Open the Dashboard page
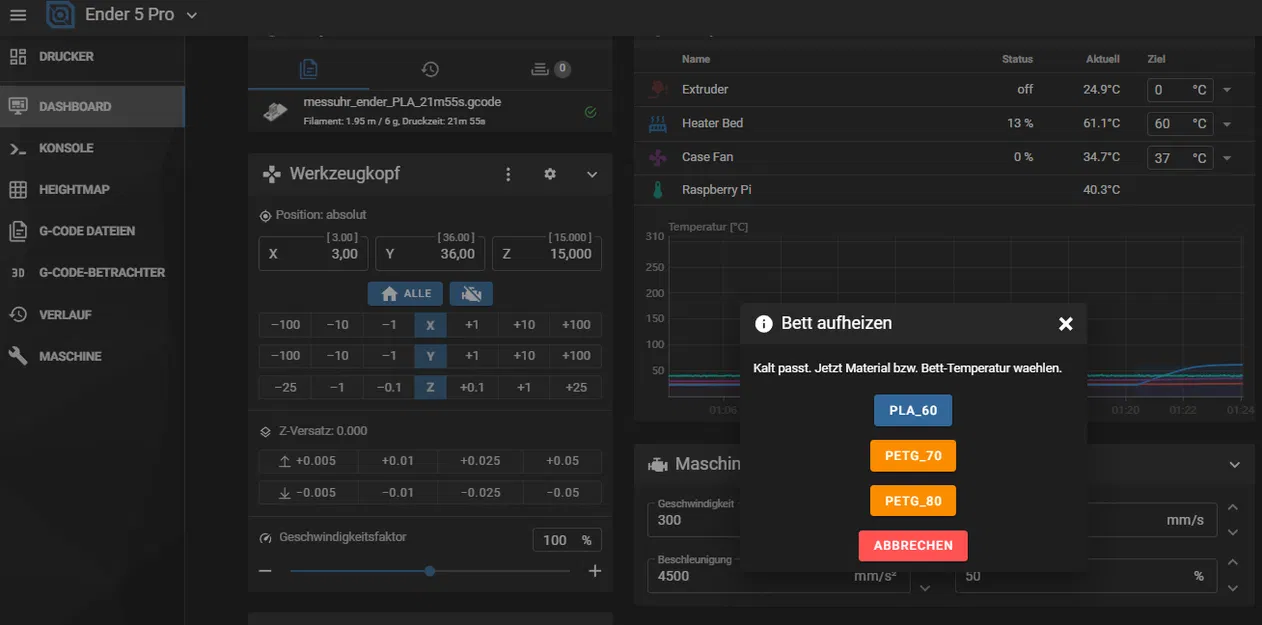The height and width of the screenshot is (625, 1262). [92, 106]
